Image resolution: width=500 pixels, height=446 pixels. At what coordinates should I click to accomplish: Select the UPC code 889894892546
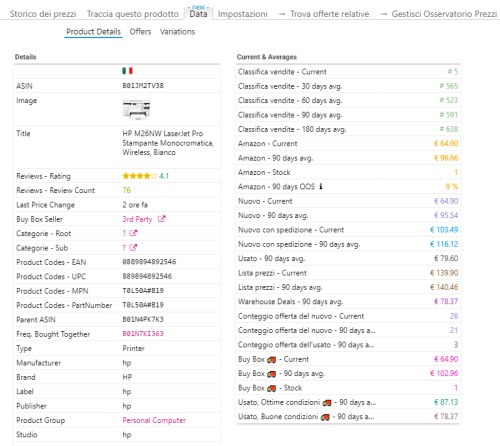coord(147,276)
